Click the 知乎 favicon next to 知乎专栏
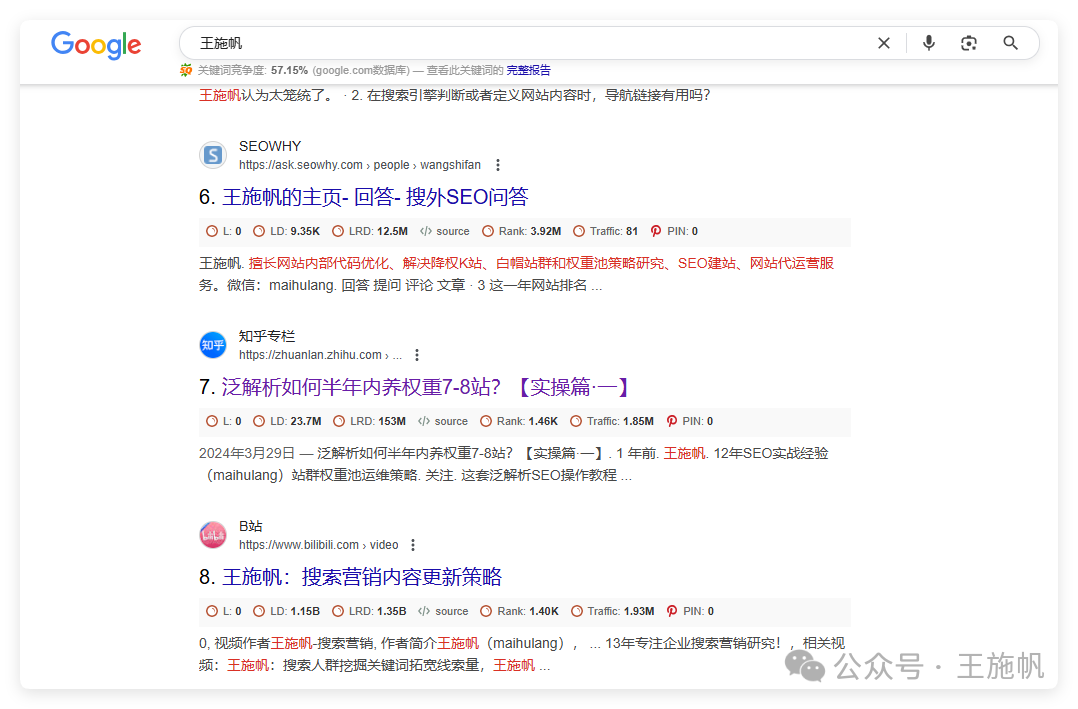Viewport: 1078px width, 709px height. coord(212,345)
